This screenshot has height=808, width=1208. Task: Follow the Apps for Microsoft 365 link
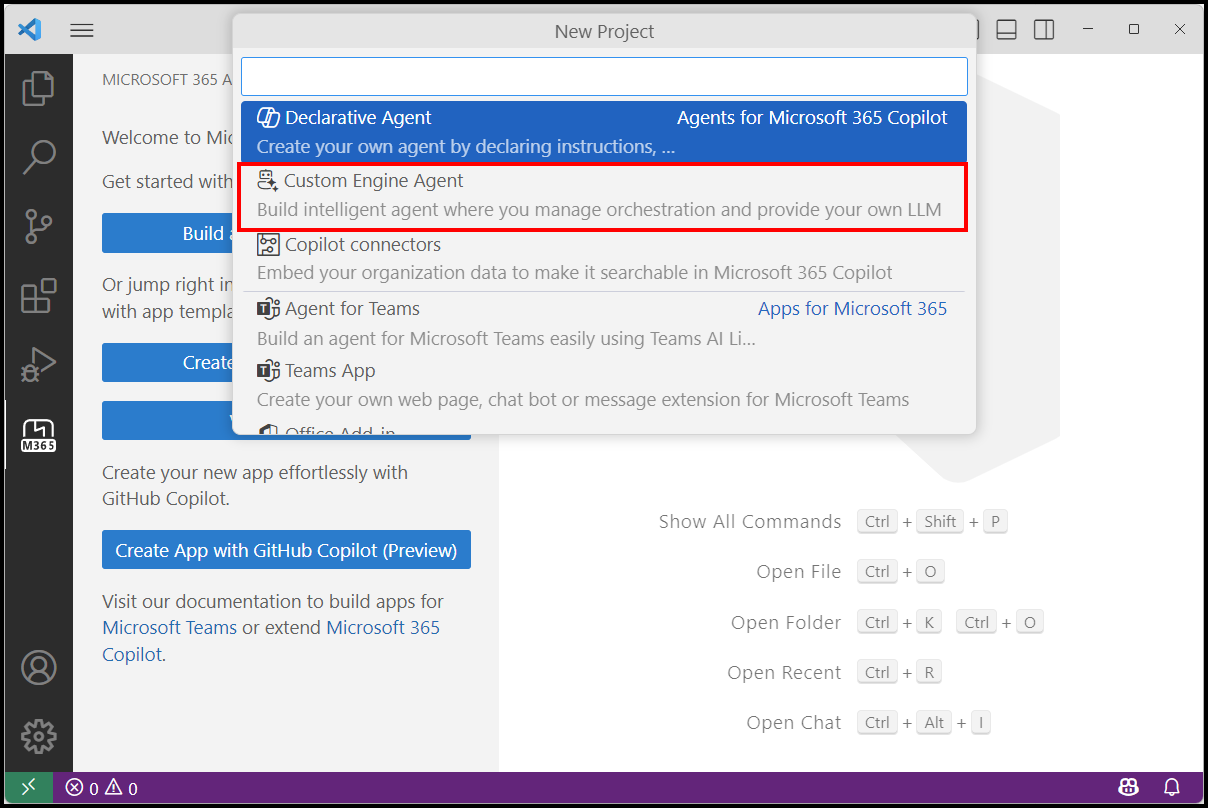click(852, 308)
